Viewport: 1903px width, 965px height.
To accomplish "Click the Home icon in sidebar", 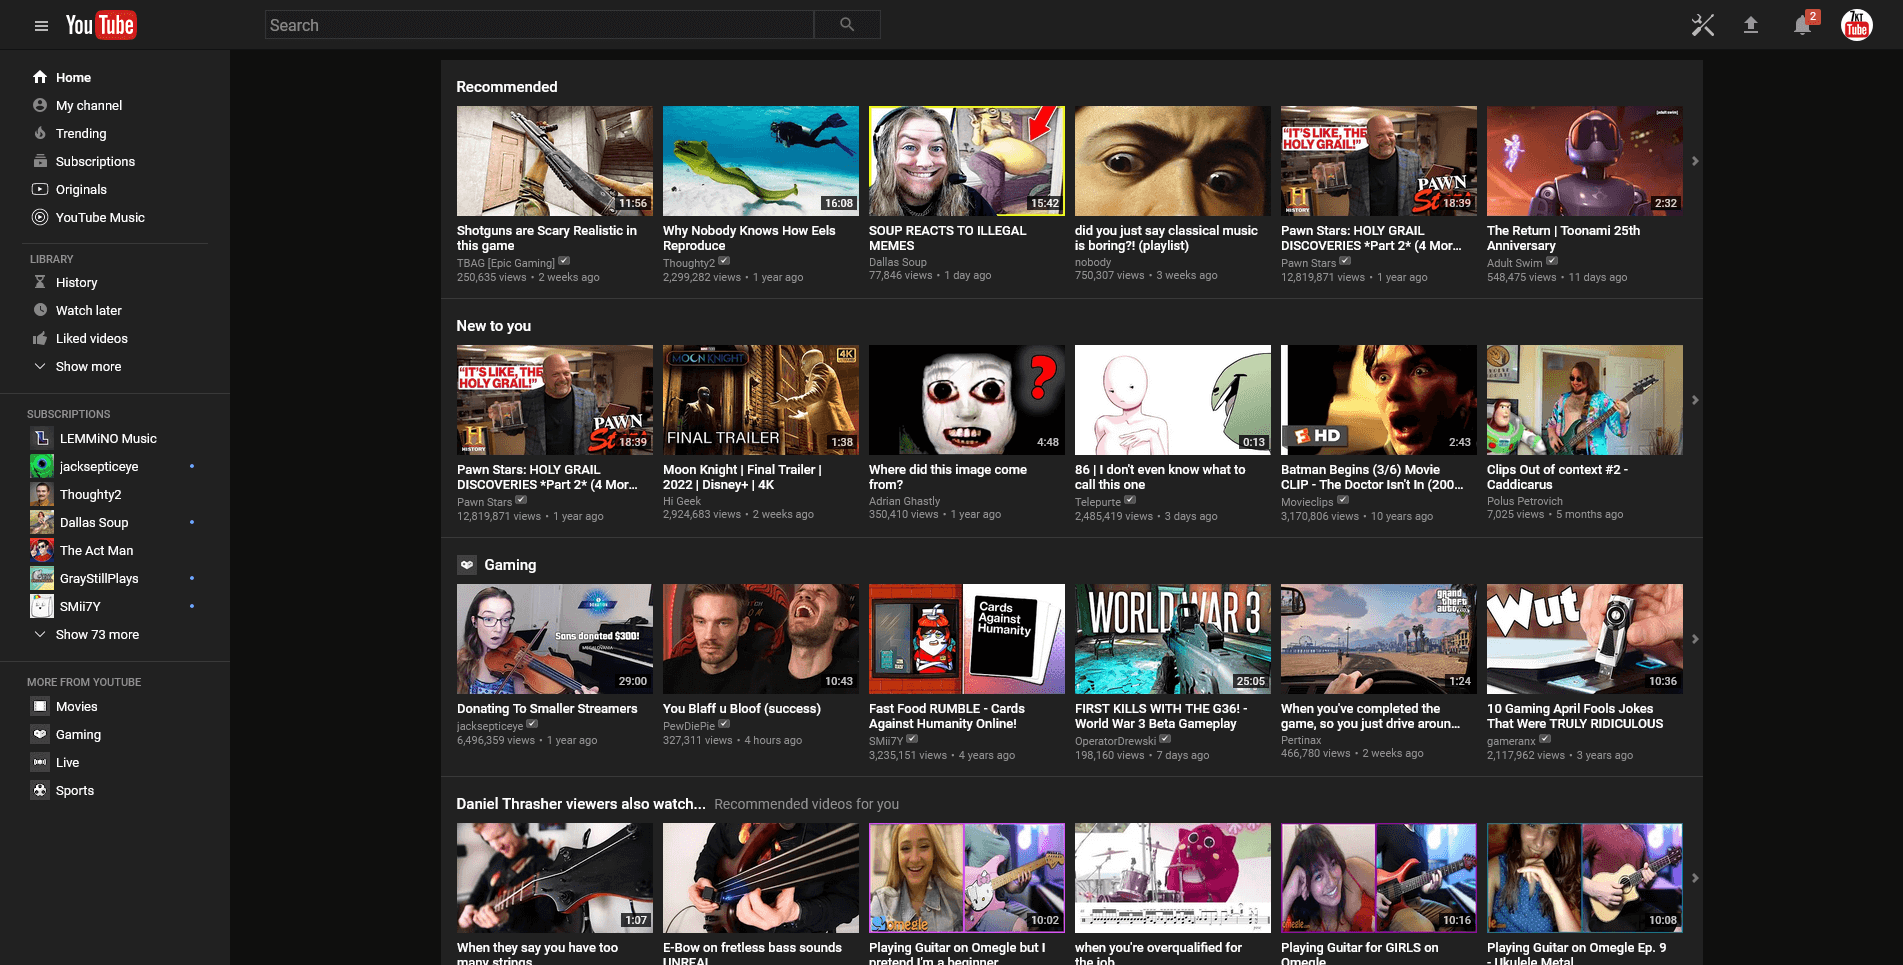I will 40,77.
